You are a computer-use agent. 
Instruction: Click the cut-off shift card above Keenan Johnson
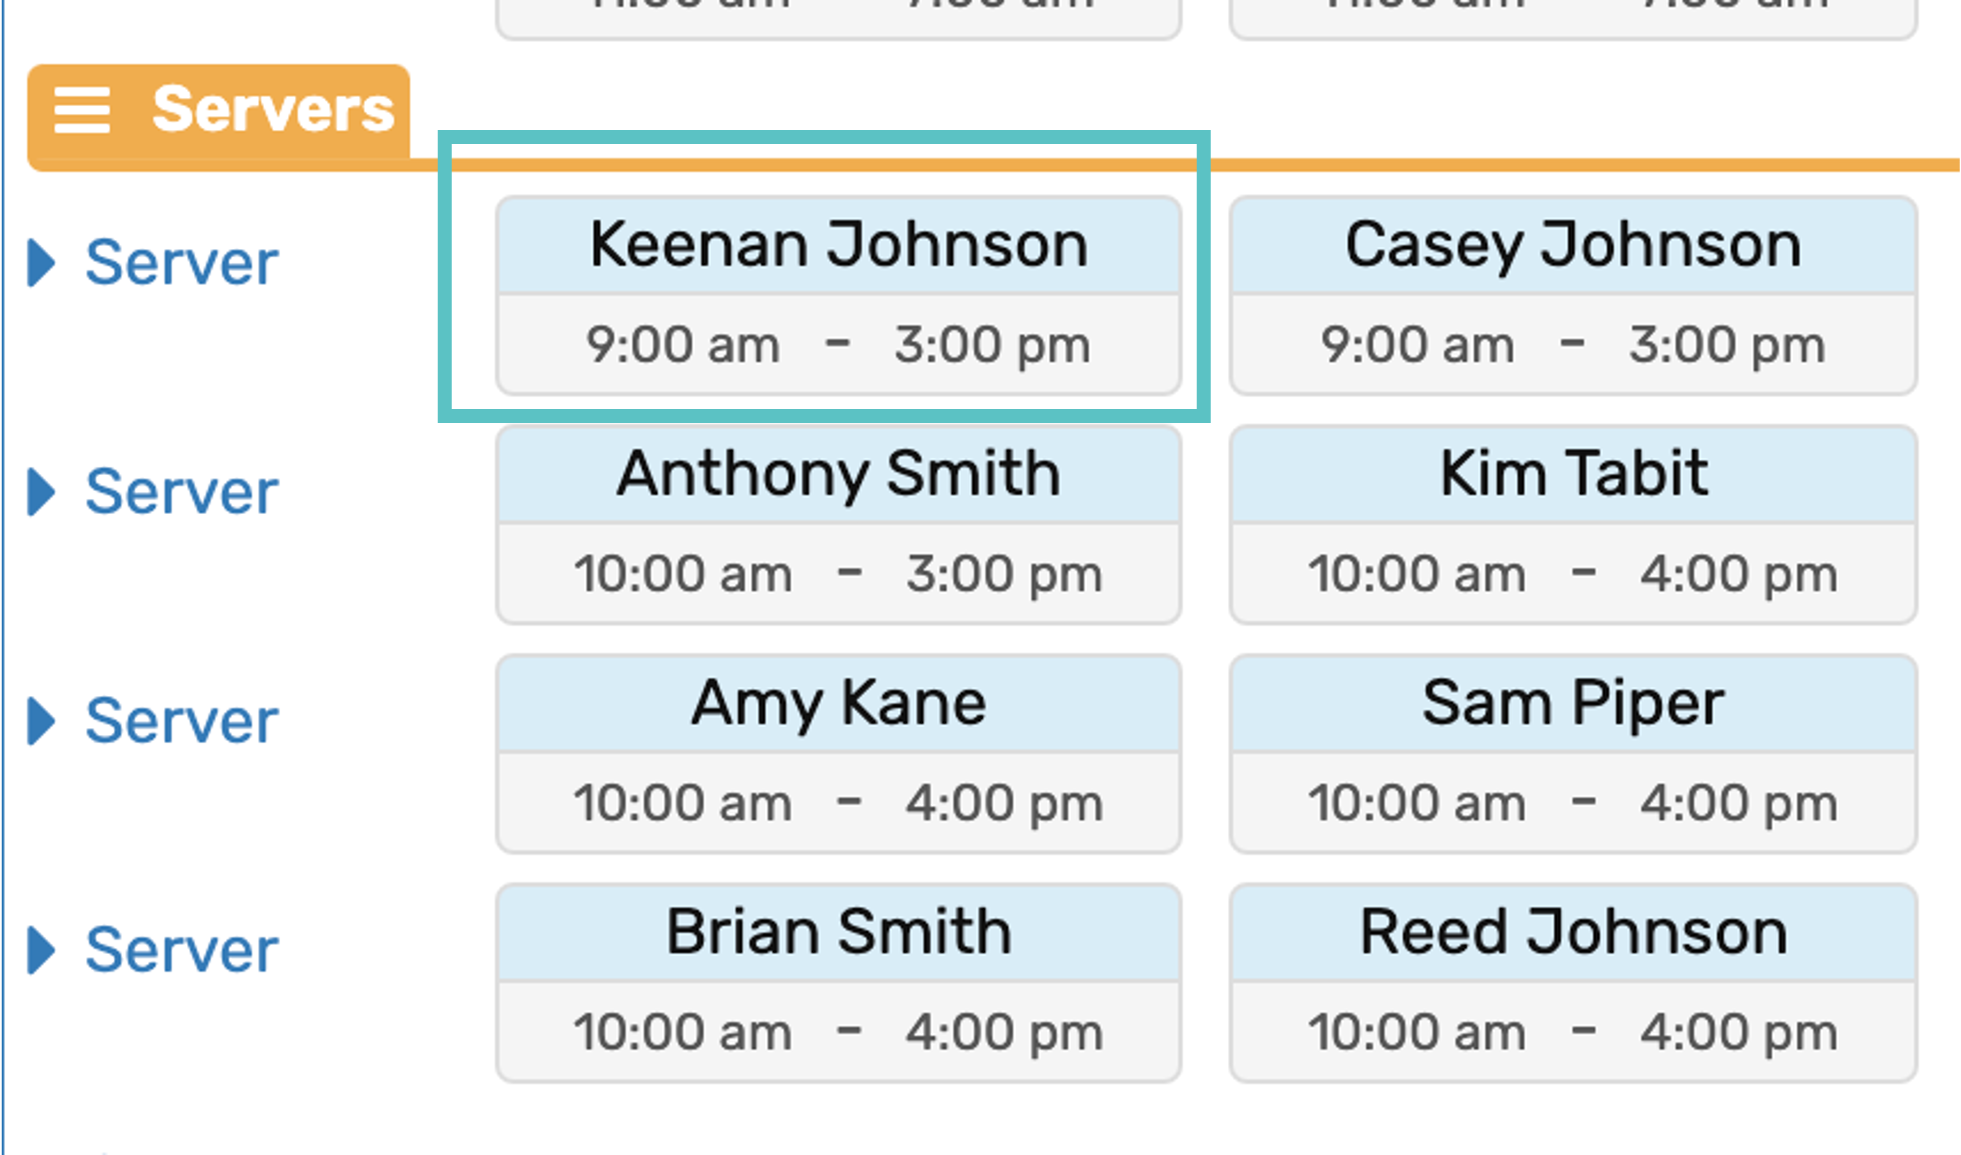tap(838, 17)
